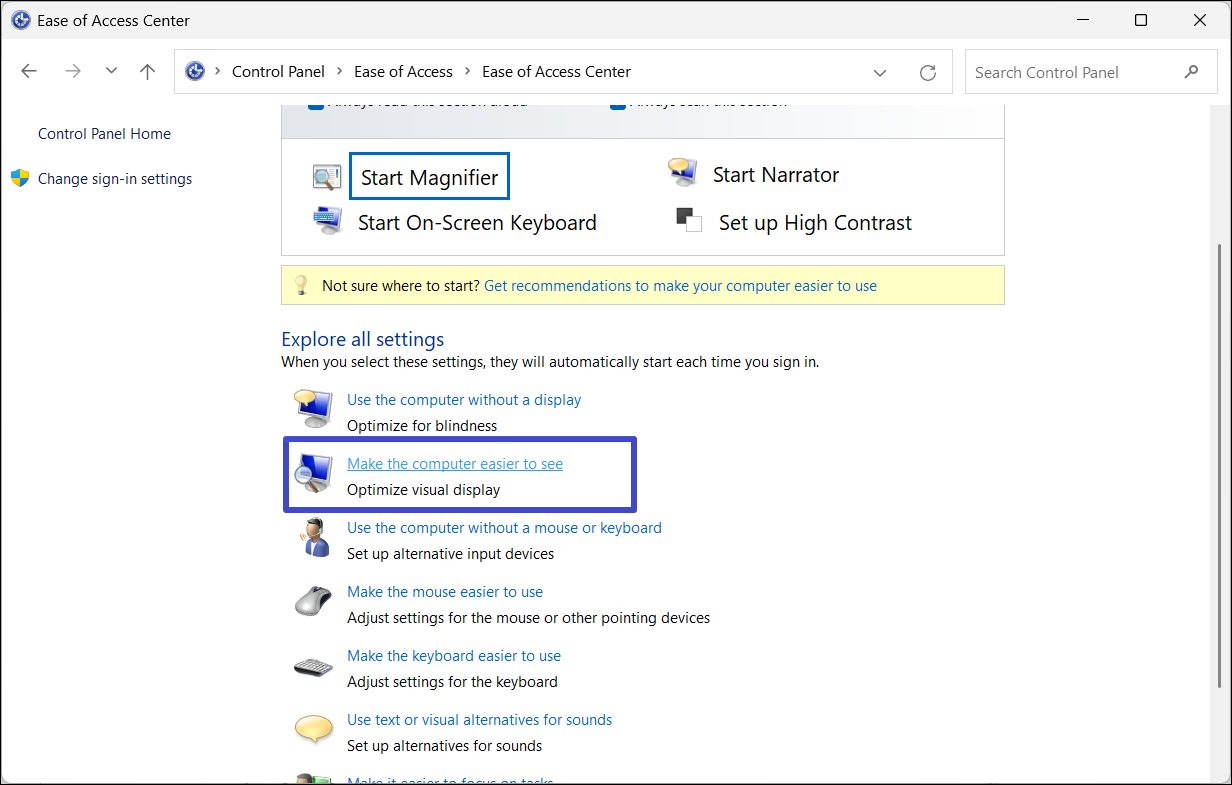Click the On-Screen Keyboard icon

[327, 221]
